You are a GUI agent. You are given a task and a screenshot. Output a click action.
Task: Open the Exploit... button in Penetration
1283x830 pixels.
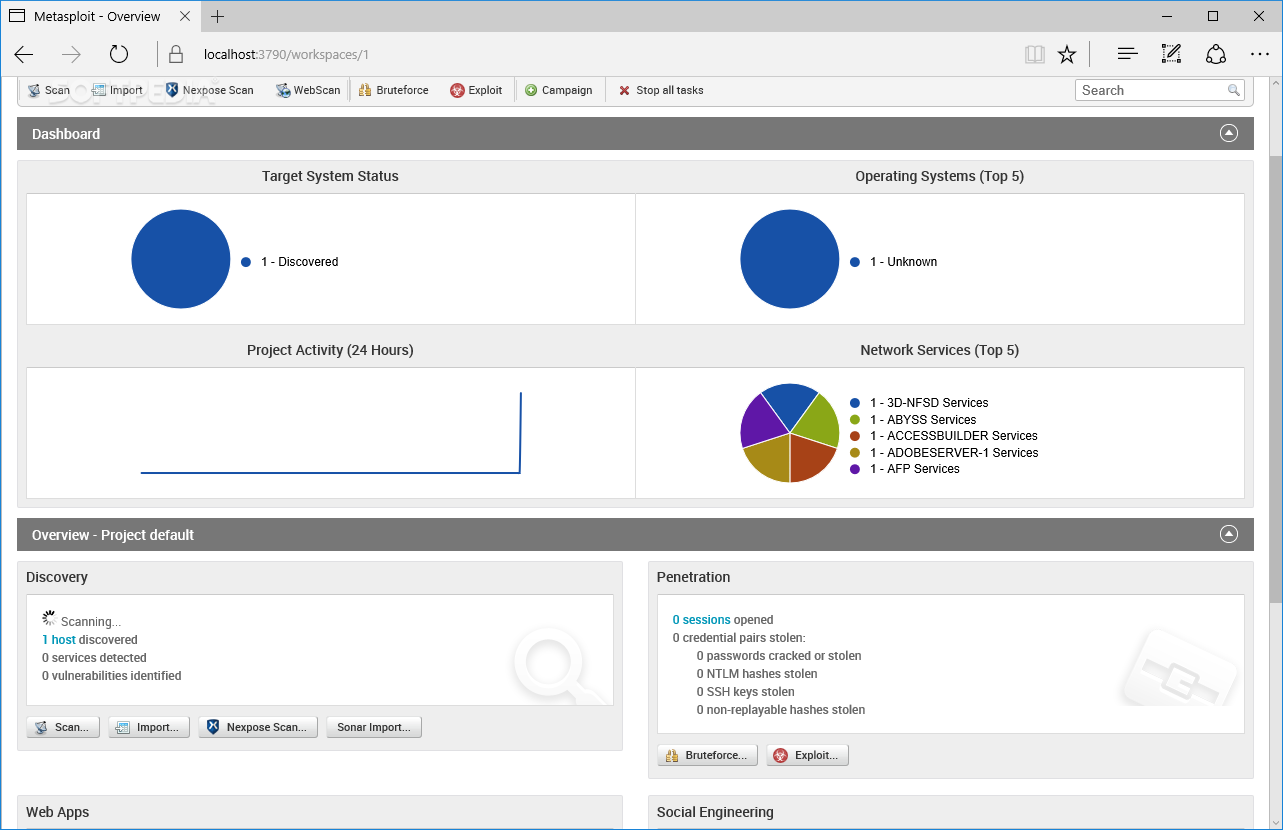pyautogui.click(x=808, y=755)
